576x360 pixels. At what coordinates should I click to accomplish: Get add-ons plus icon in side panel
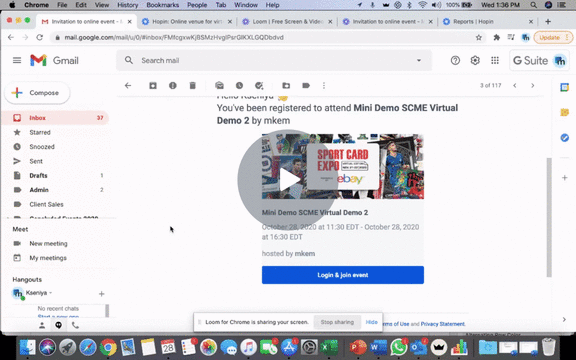pos(565,178)
